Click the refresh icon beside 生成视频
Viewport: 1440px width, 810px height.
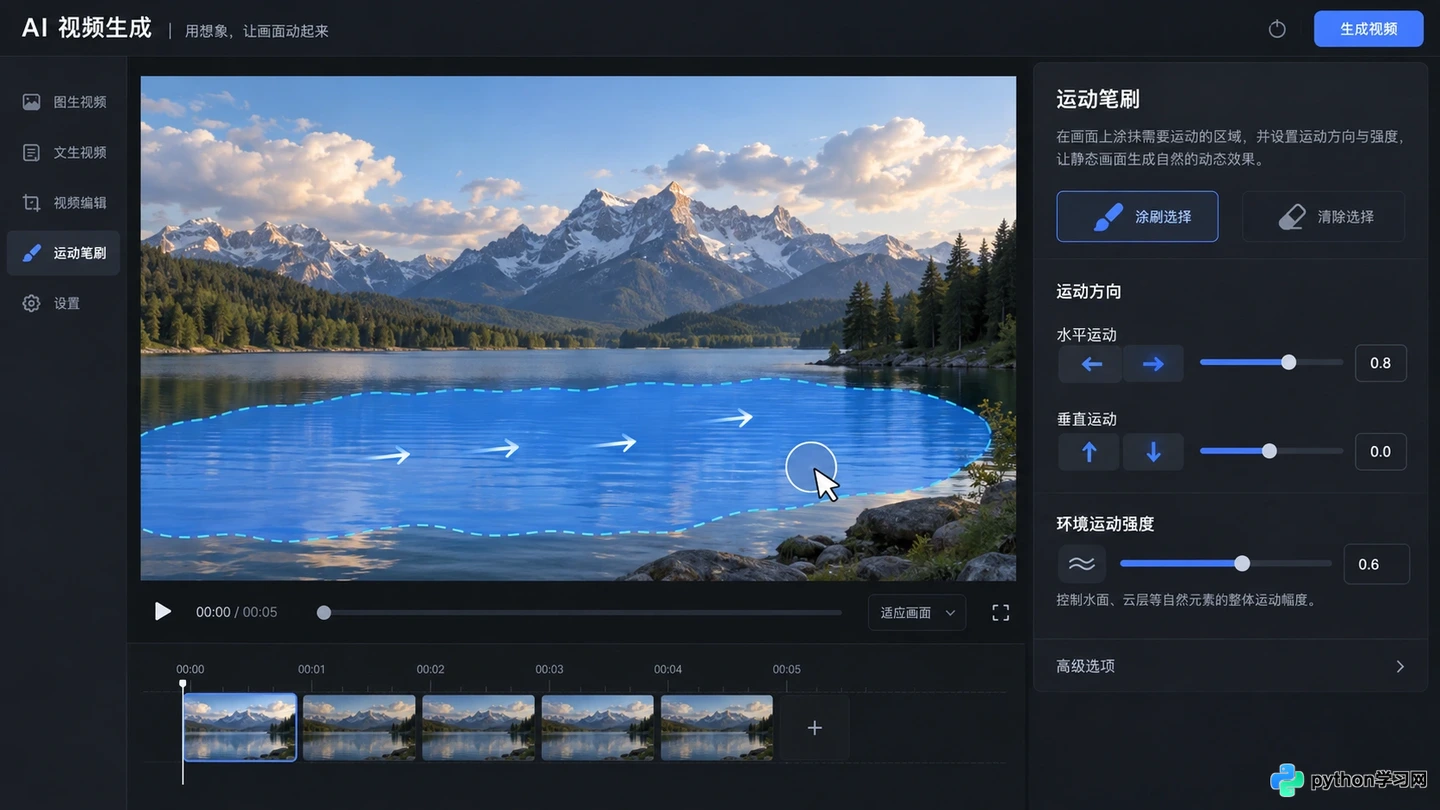(1277, 29)
